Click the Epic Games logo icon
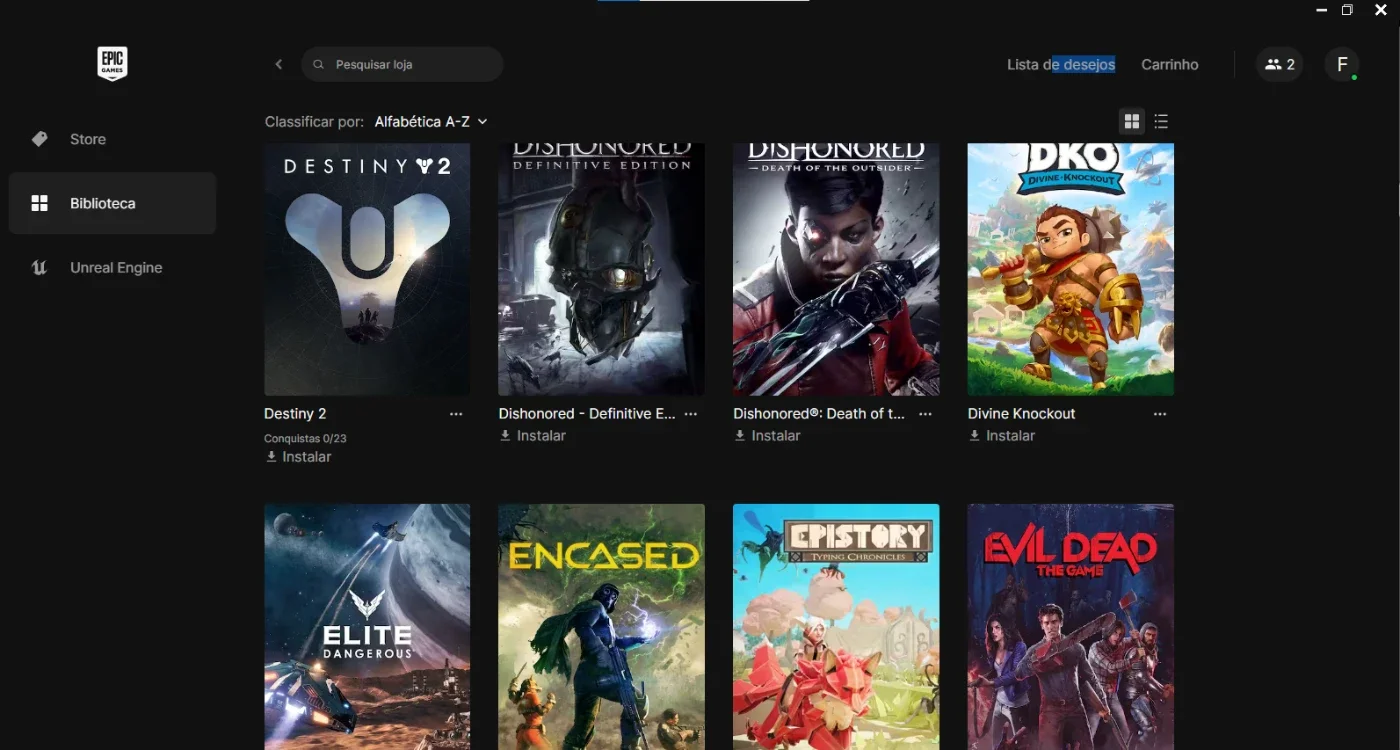The image size is (1400, 750). point(112,64)
